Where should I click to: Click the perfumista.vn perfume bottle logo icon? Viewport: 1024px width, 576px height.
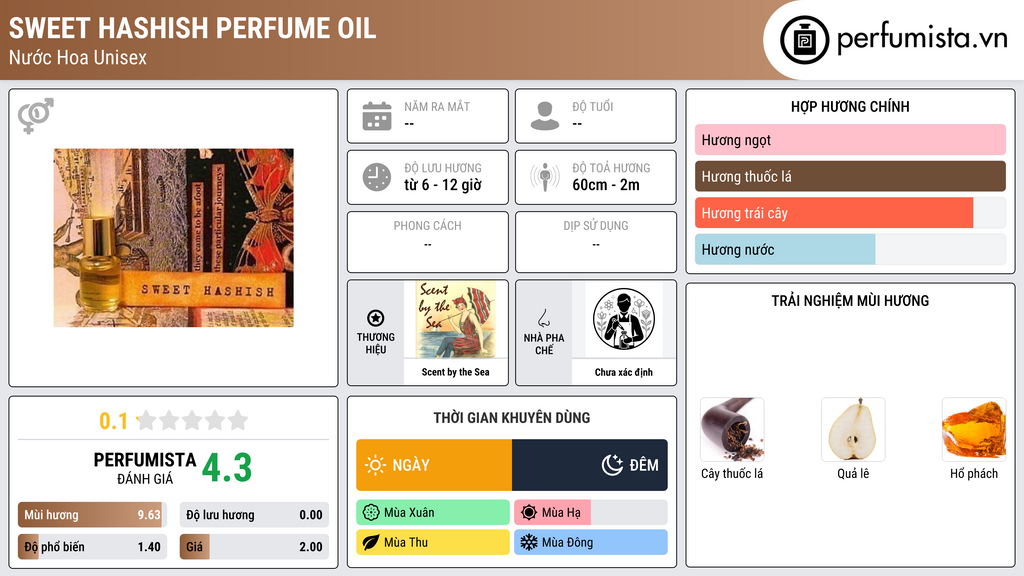[x=804, y=40]
